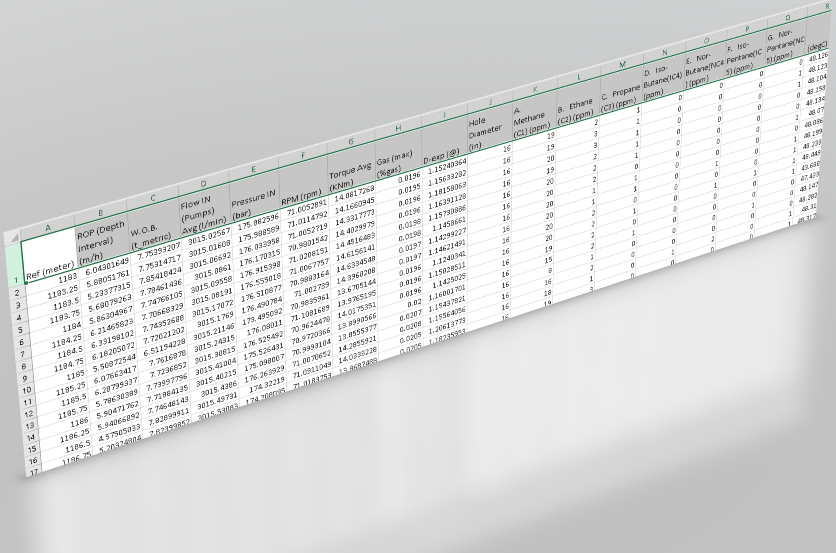Click the 'B. Ethane (C2) (ppm)' cell
This screenshot has width=836, height=553.
tap(577, 104)
